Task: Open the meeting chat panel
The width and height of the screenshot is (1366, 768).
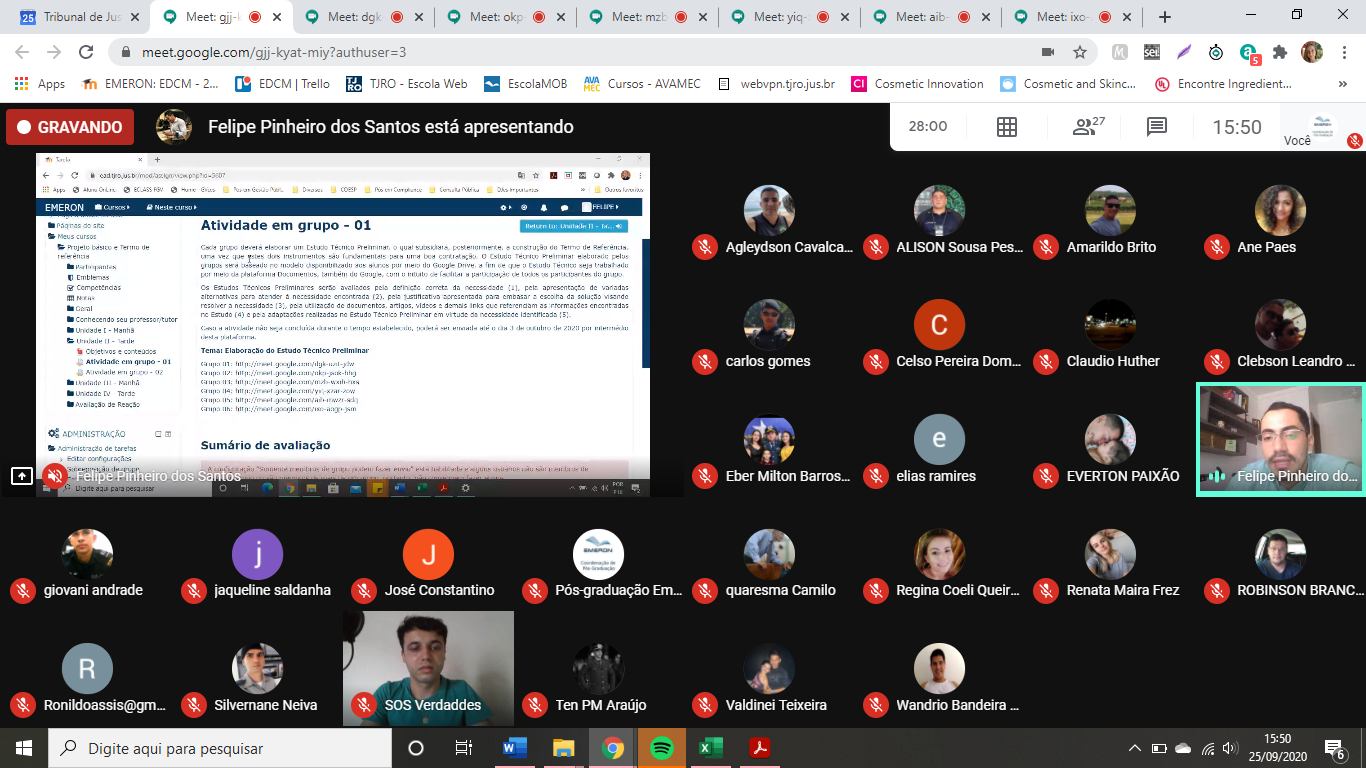Action: [1157, 127]
